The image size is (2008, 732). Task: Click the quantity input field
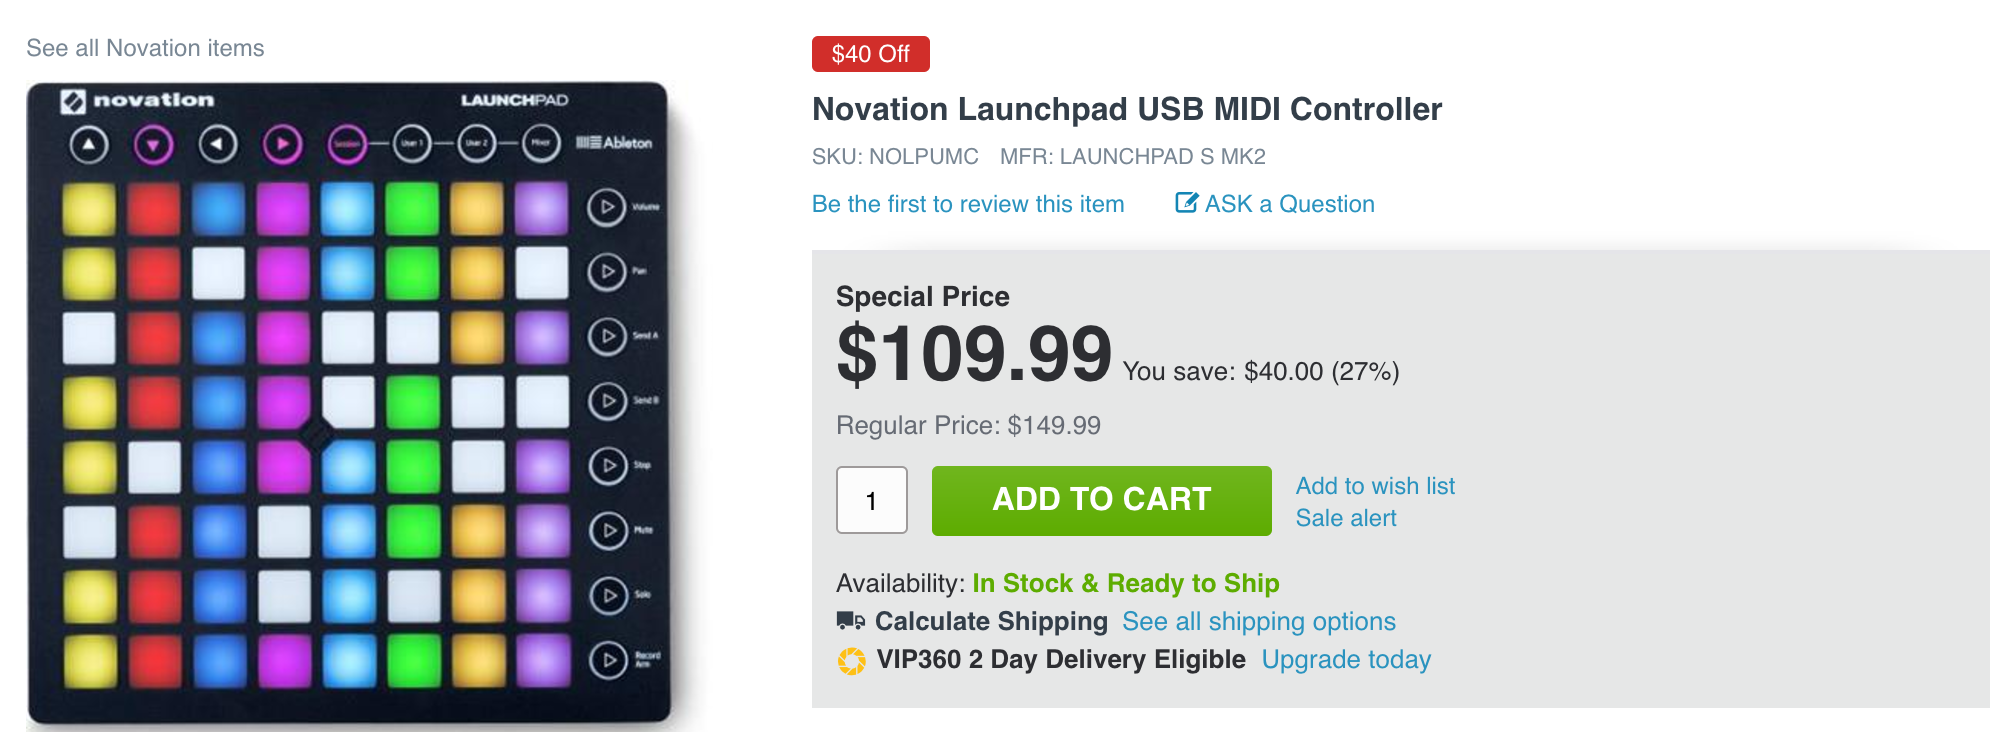tap(871, 500)
